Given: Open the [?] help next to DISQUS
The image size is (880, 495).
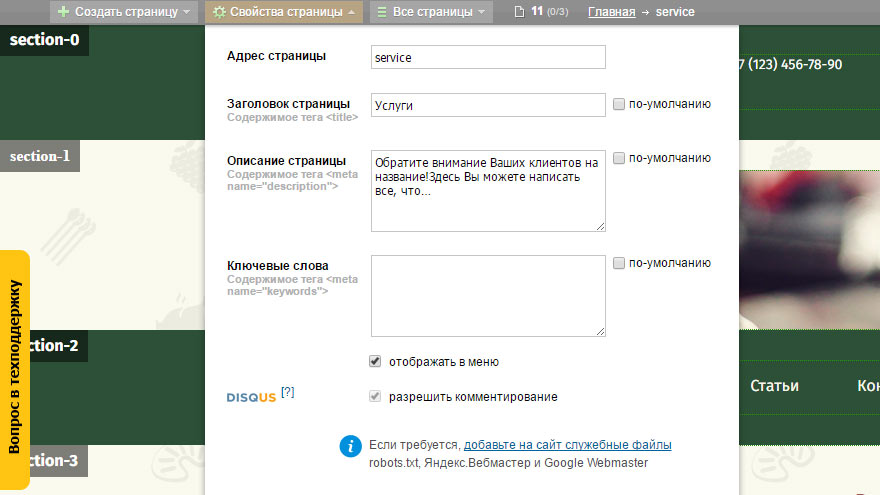Looking at the screenshot, I should 288,393.
